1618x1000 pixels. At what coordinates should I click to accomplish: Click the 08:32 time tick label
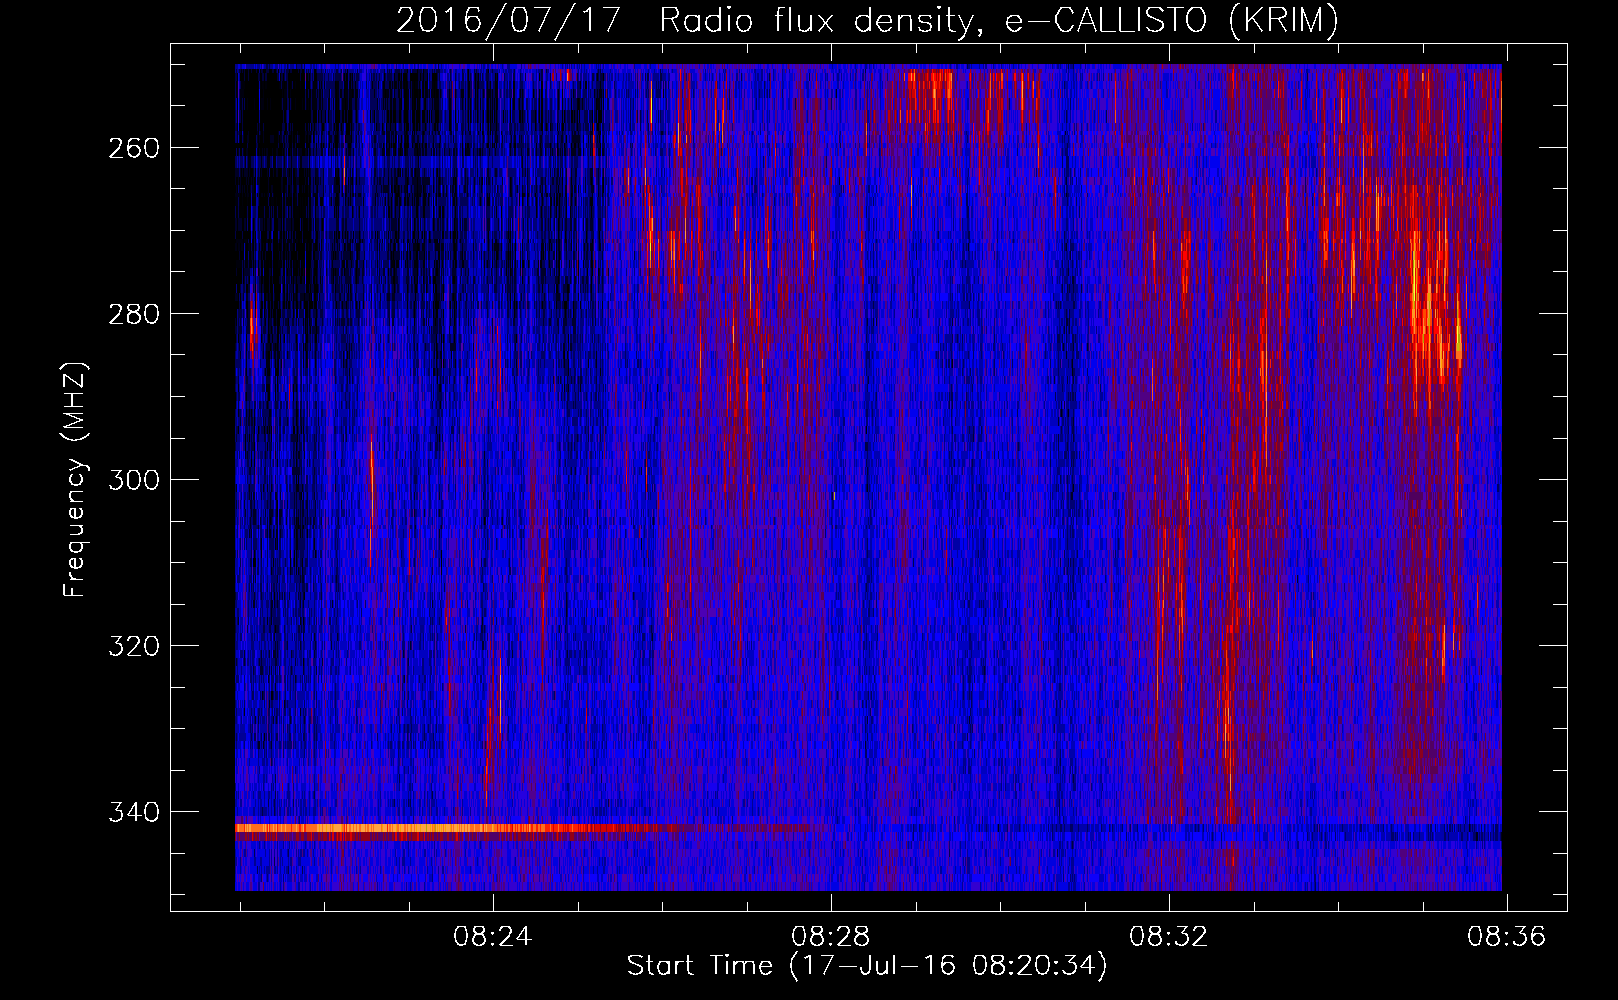tap(1168, 937)
